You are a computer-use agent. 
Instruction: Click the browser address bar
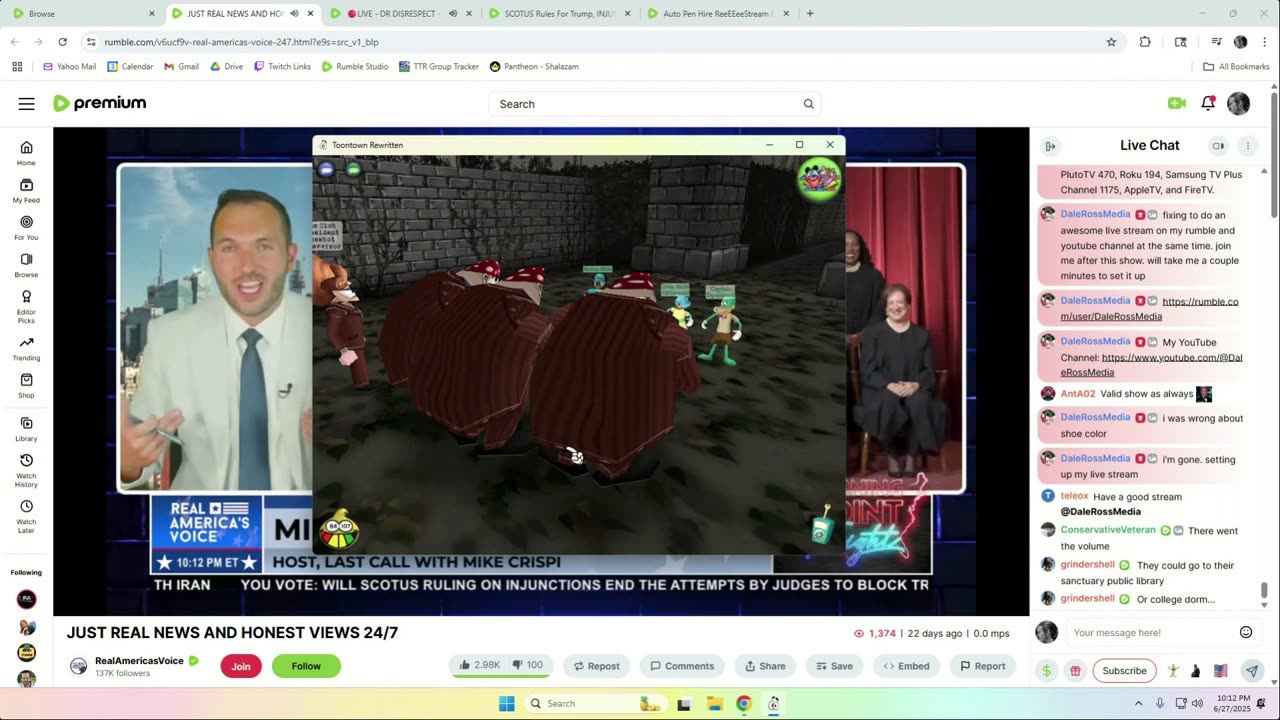pos(590,42)
